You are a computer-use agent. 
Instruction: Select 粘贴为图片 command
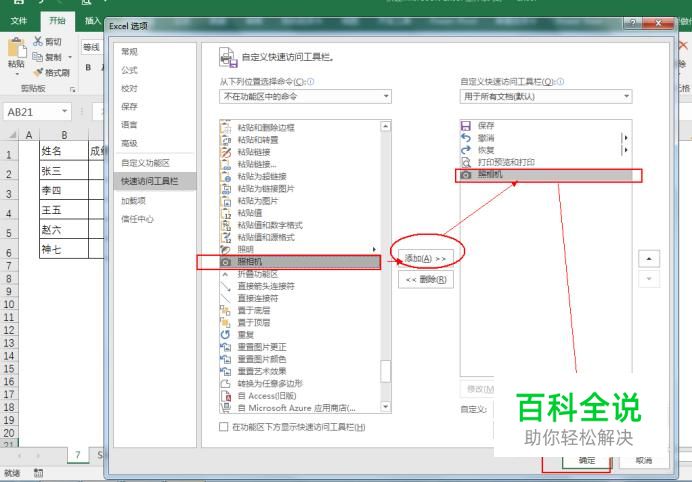click(x=300, y=201)
